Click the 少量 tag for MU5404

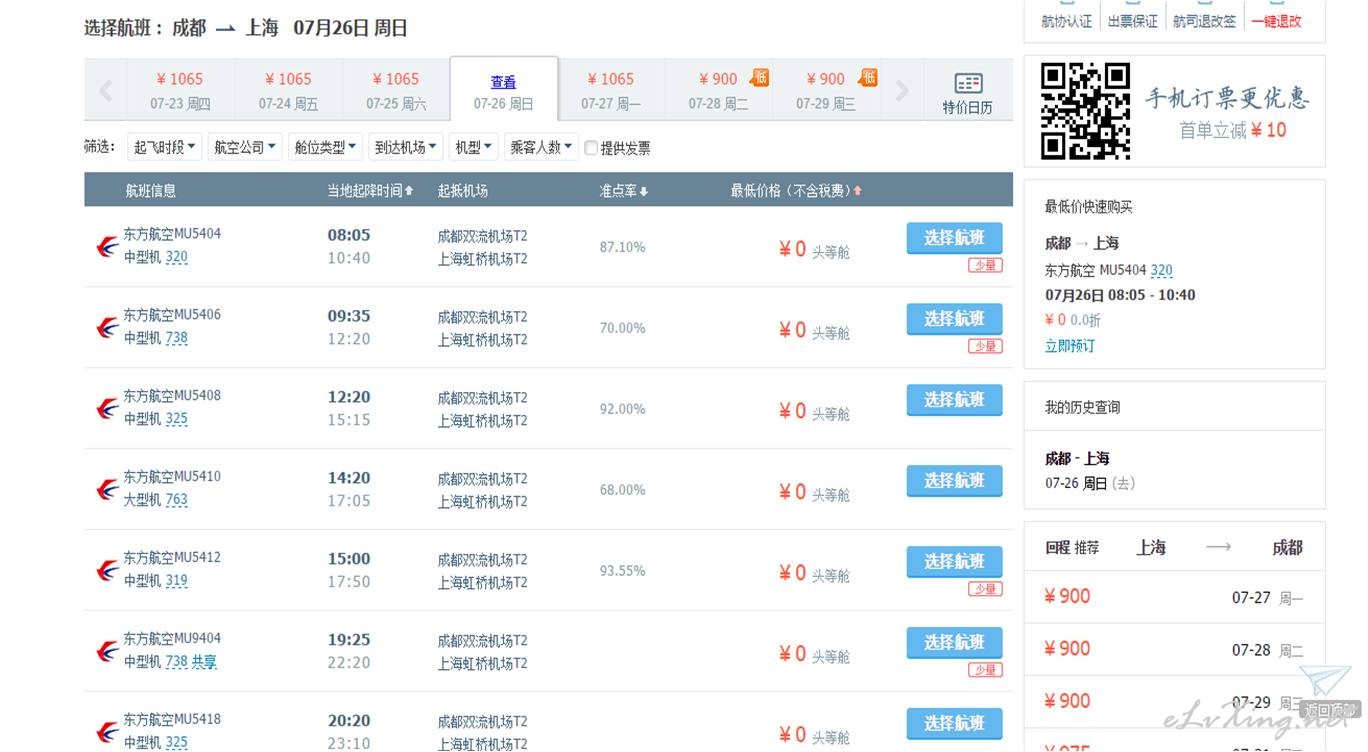click(x=985, y=265)
